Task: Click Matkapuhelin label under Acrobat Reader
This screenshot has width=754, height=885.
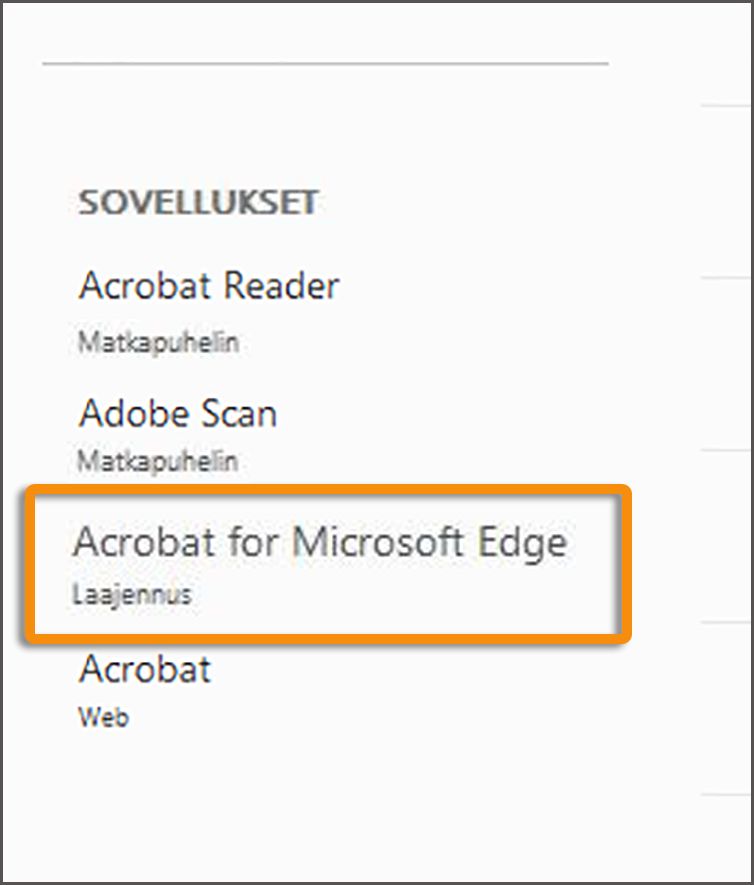Action: [158, 343]
